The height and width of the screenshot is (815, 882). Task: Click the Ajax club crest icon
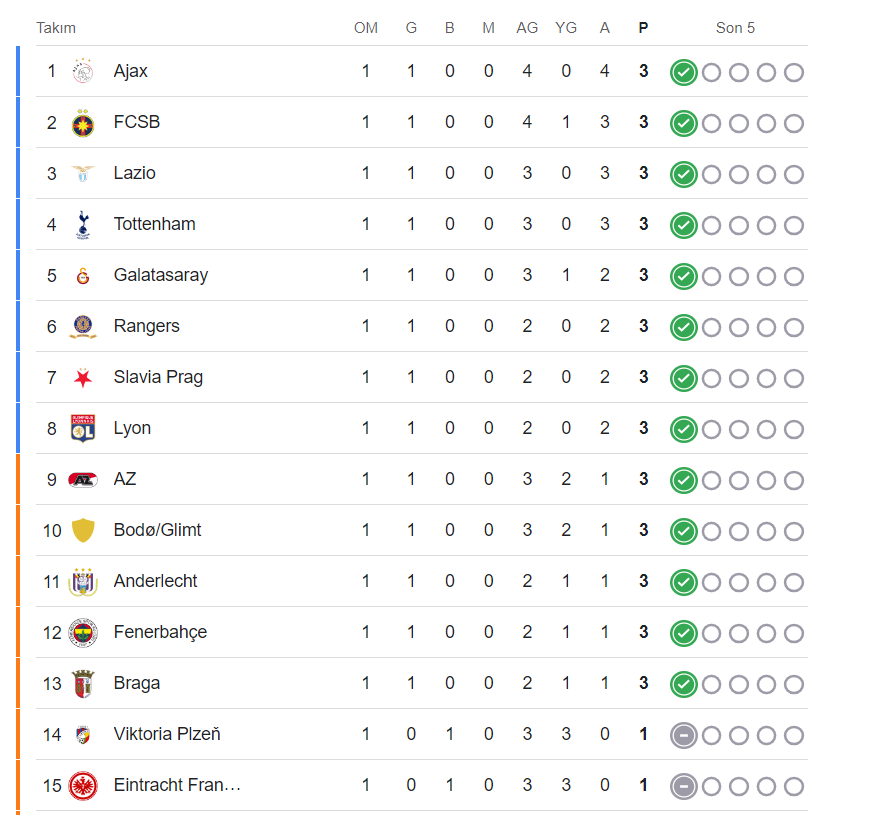point(83,72)
